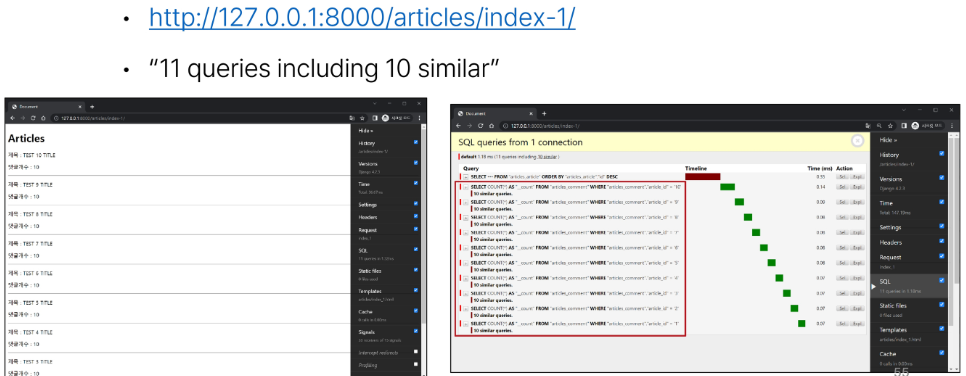
Task: Close Document tab in left browser window
Action: [x=81, y=107]
